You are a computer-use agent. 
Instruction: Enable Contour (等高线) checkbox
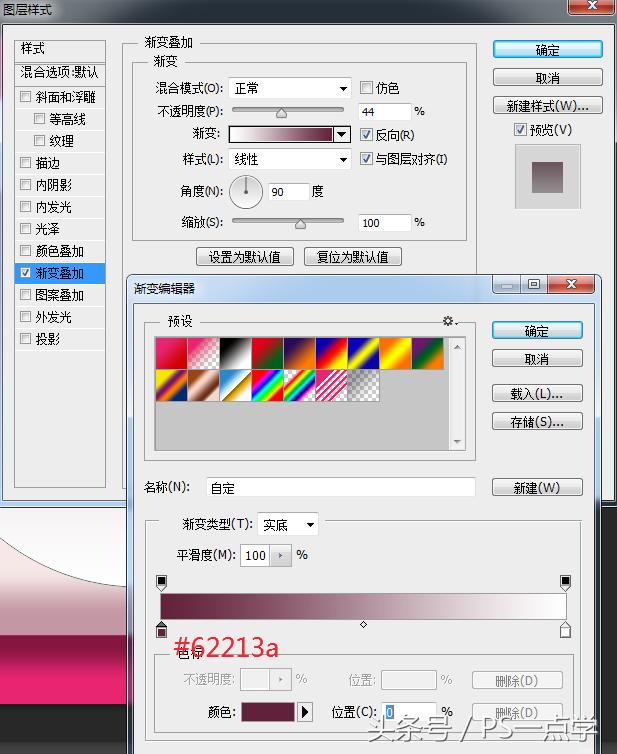39,118
